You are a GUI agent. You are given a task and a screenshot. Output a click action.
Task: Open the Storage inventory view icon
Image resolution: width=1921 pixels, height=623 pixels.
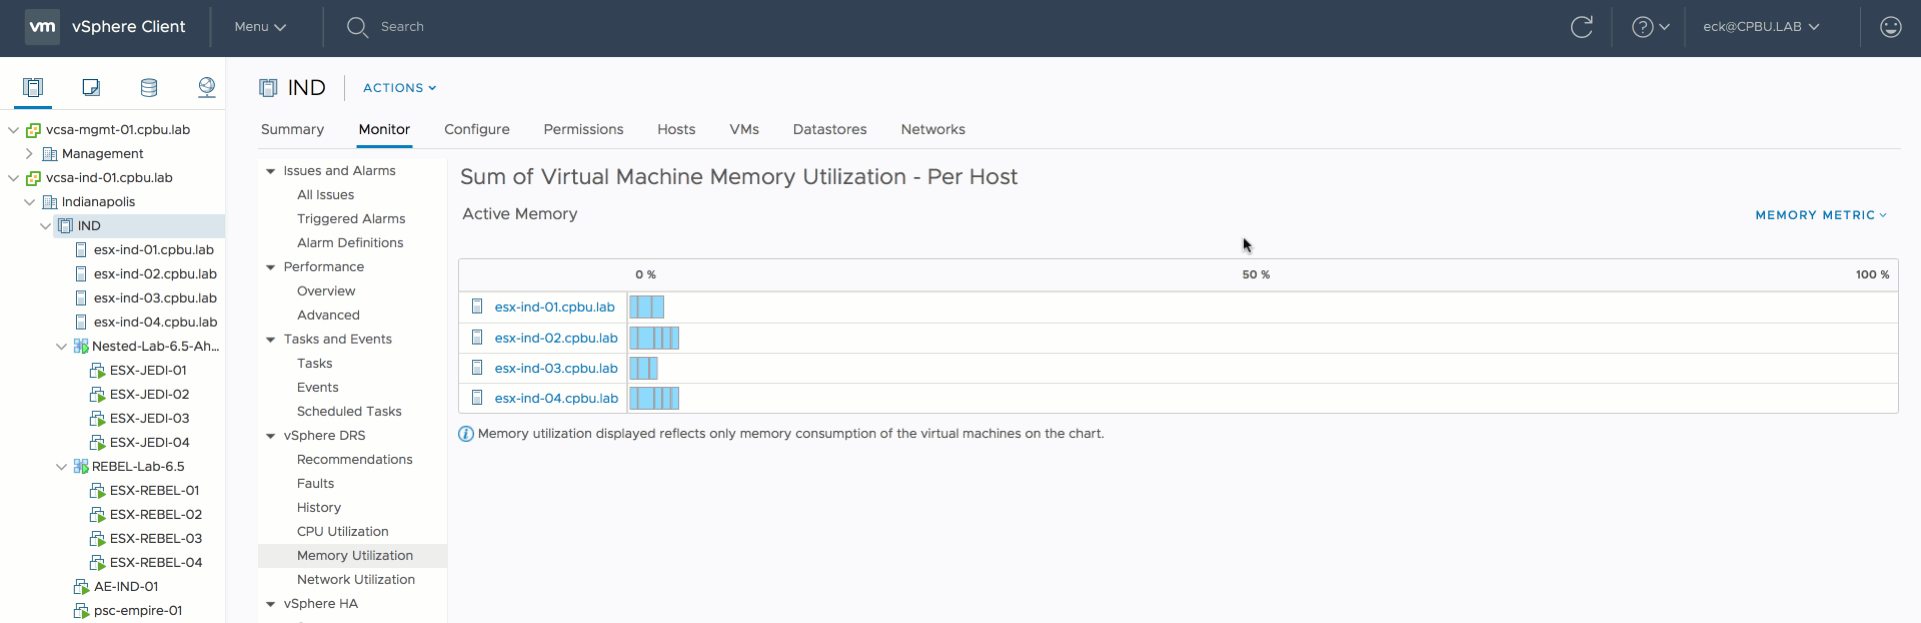tap(149, 87)
